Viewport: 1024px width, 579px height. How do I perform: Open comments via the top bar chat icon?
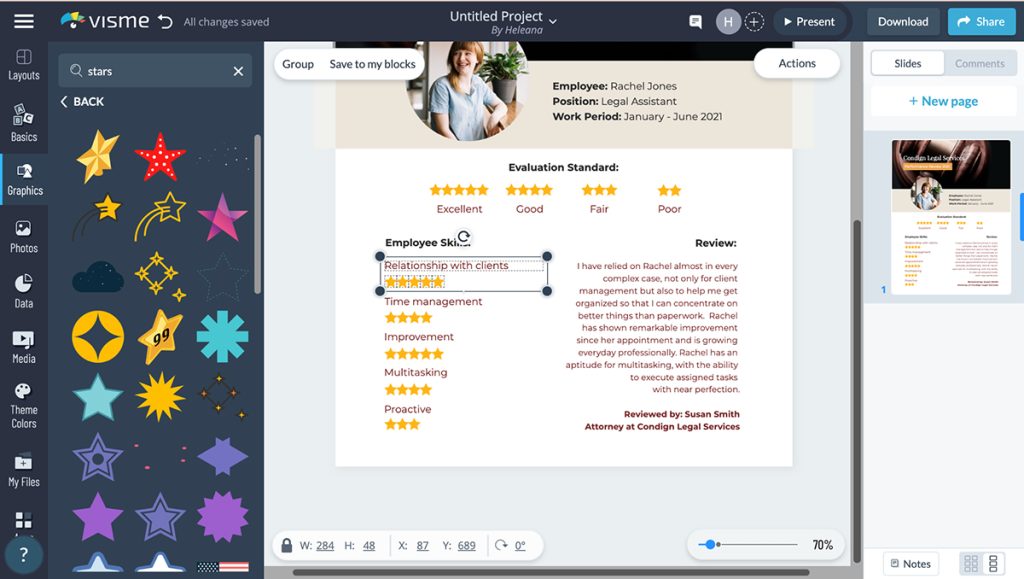click(x=694, y=21)
